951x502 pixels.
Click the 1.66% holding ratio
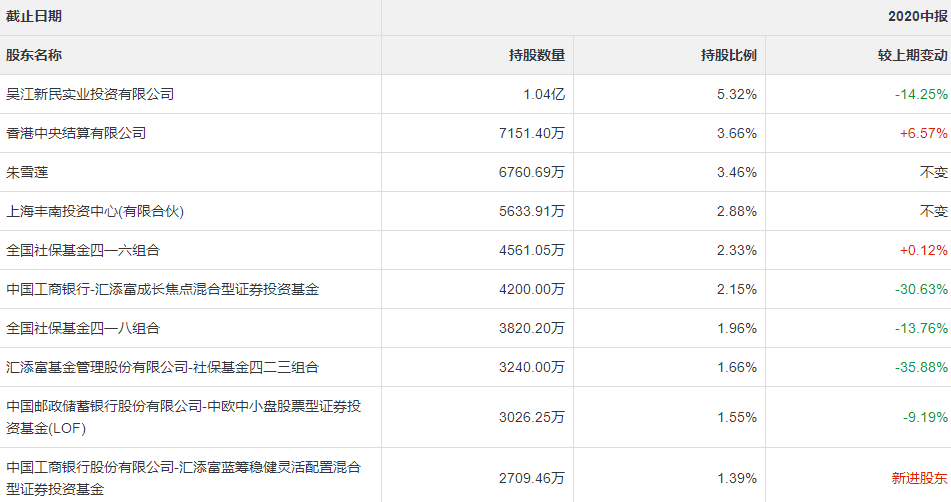coord(737,367)
